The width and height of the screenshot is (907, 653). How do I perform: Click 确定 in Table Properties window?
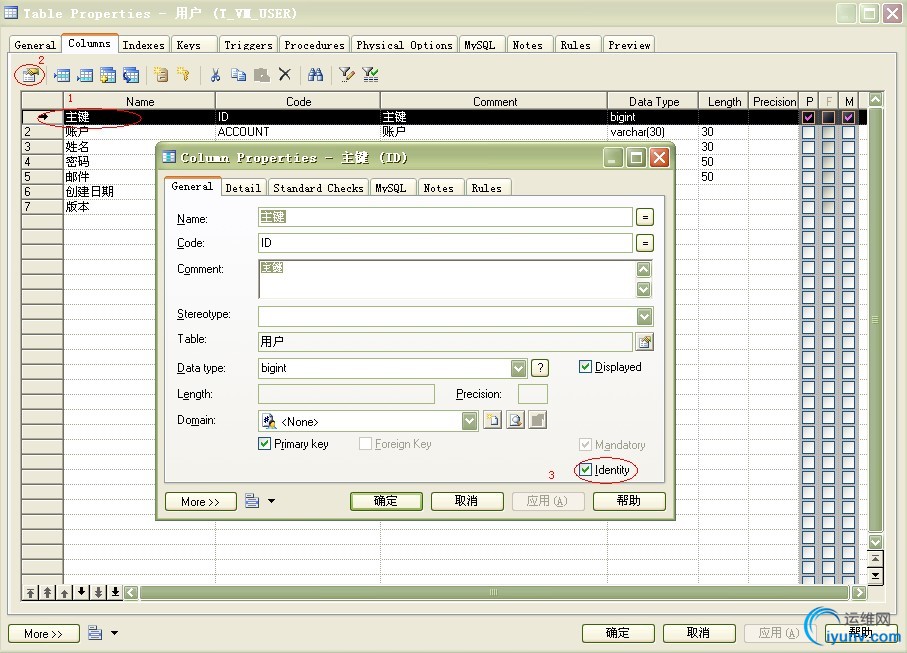pos(618,633)
